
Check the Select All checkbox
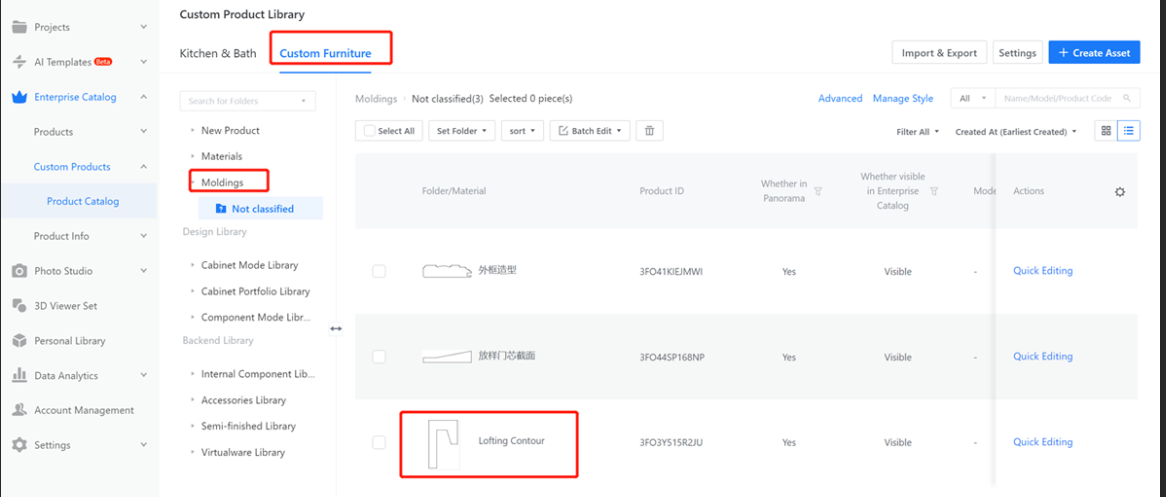[370, 131]
